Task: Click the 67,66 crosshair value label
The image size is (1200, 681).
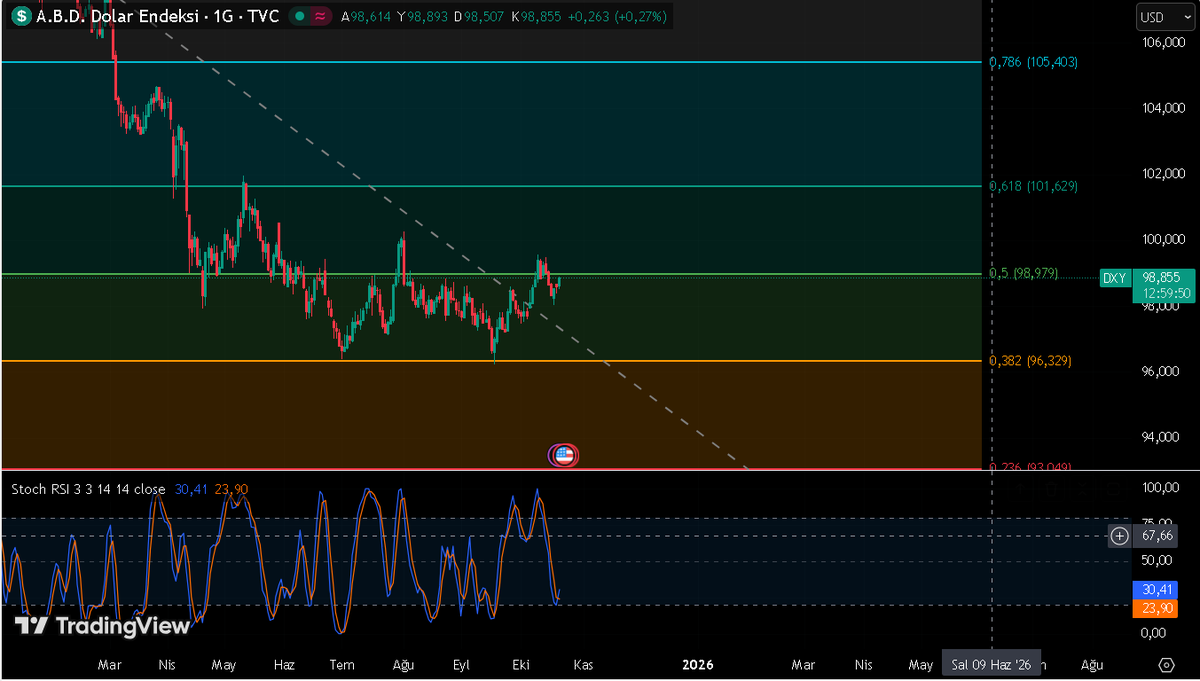Action: [x=1155, y=537]
